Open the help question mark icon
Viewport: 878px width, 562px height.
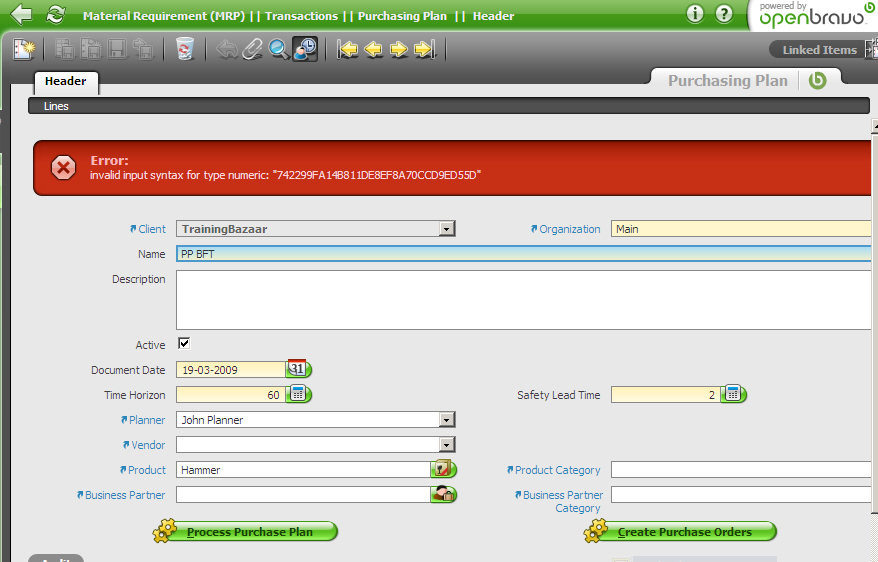pos(724,14)
